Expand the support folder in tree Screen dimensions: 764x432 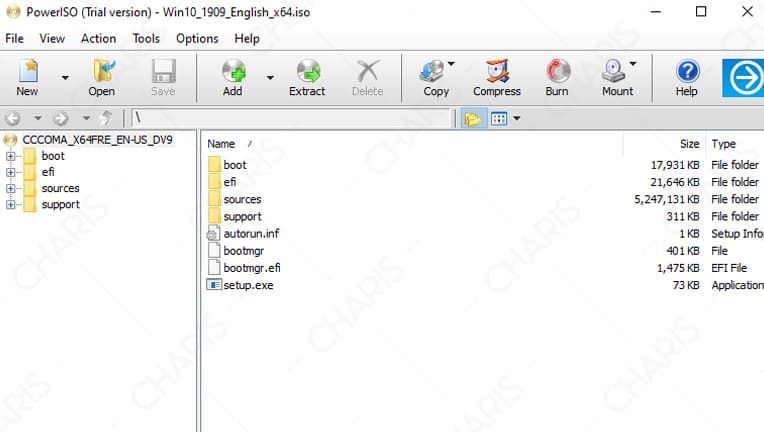click(10, 205)
